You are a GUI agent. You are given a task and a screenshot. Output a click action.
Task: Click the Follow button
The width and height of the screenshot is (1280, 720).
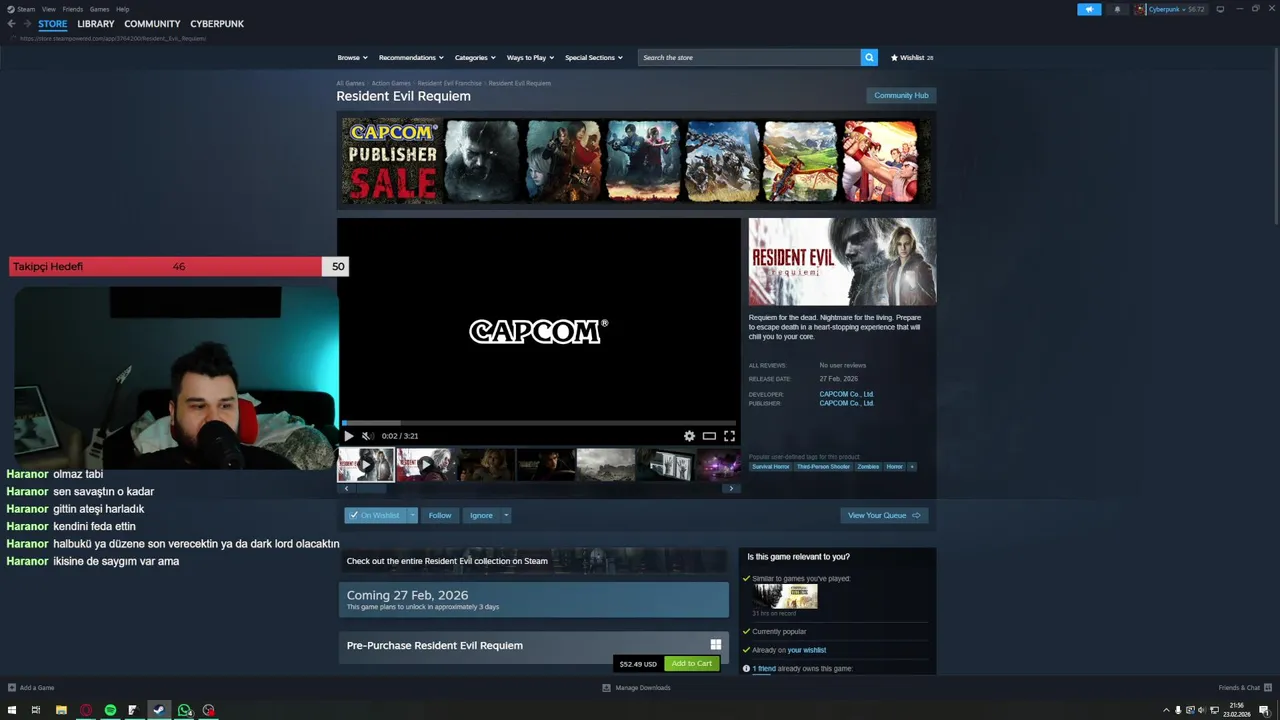pyautogui.click(x=440, y=515)
